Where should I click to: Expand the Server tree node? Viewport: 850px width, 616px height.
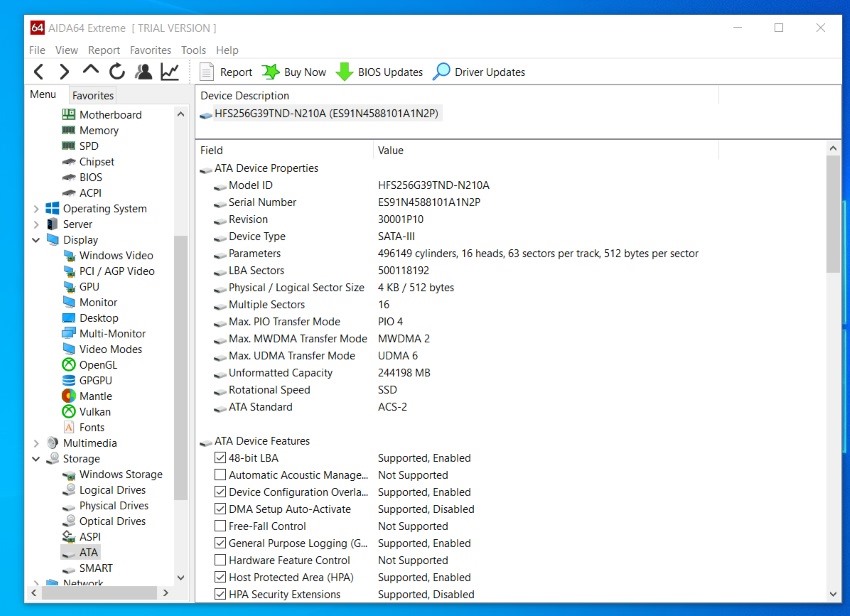[36, 224]
